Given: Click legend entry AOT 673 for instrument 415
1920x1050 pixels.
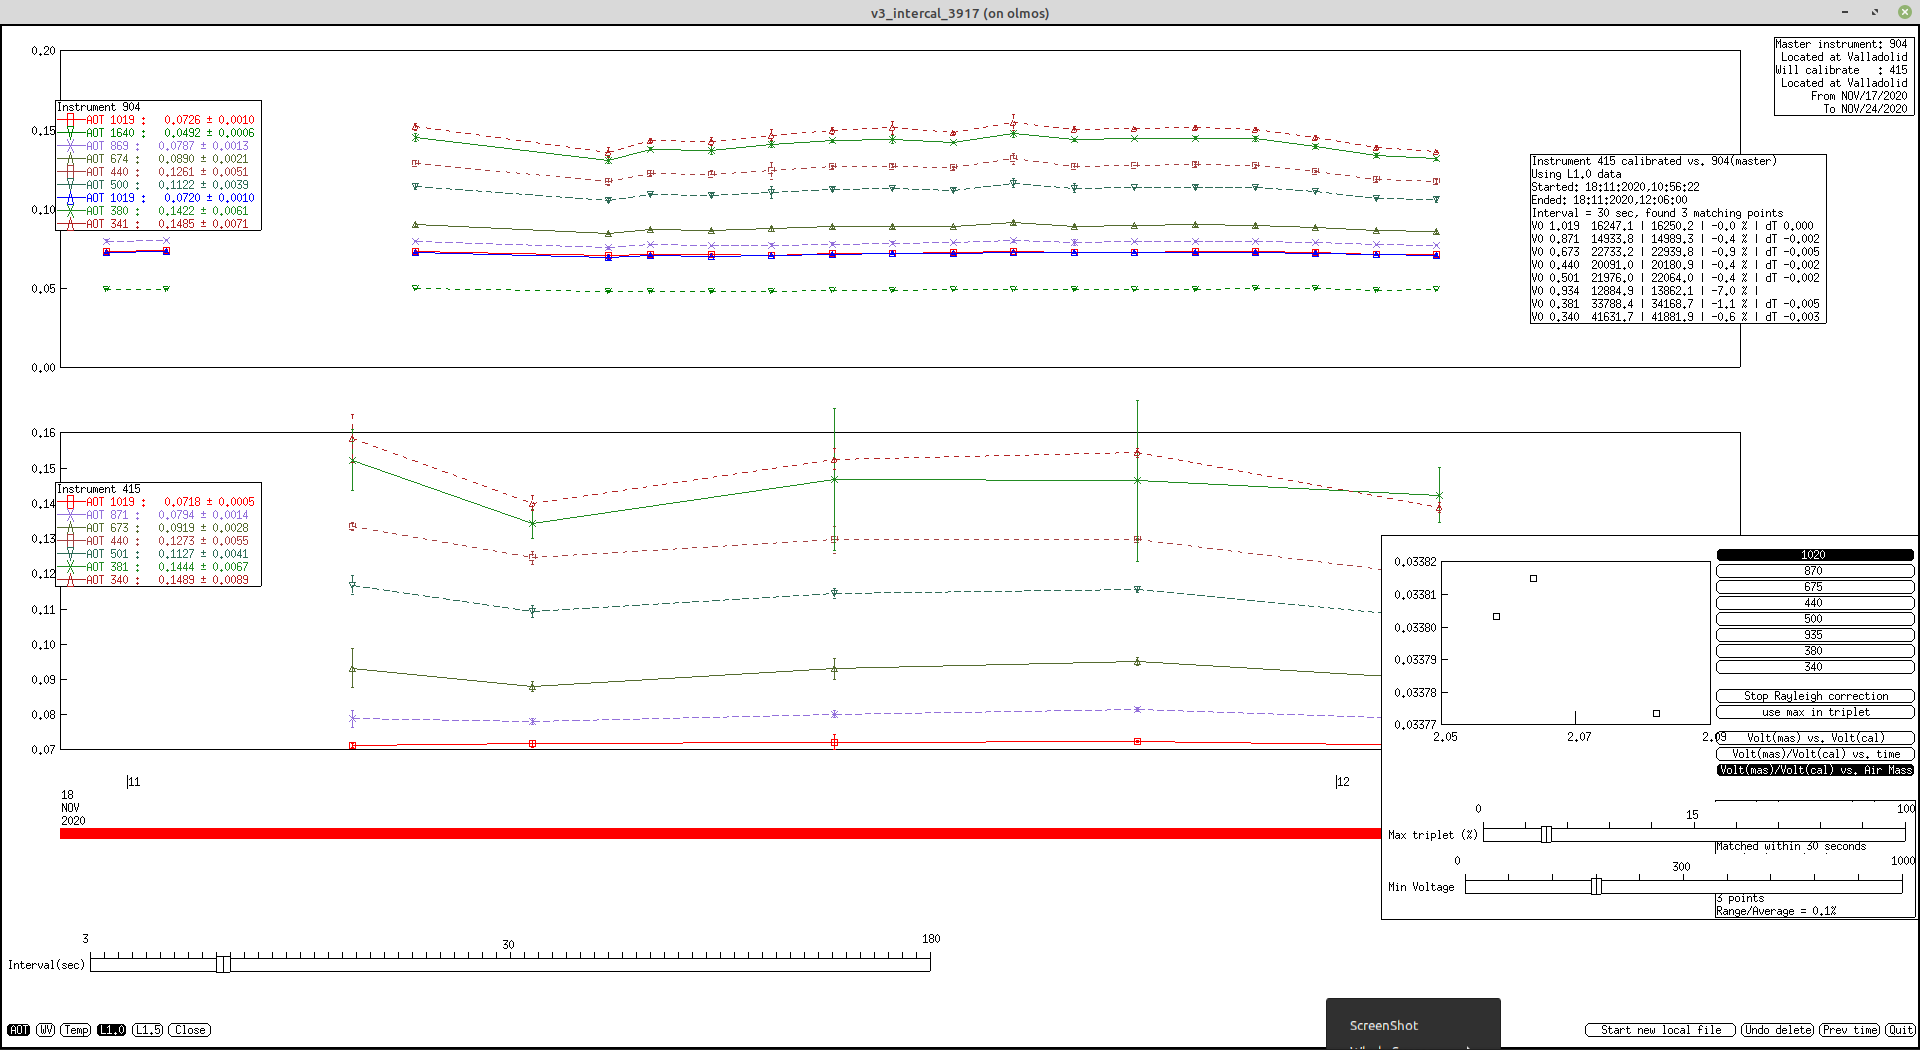Looking at the screenshot, I should tap(157, 528).
